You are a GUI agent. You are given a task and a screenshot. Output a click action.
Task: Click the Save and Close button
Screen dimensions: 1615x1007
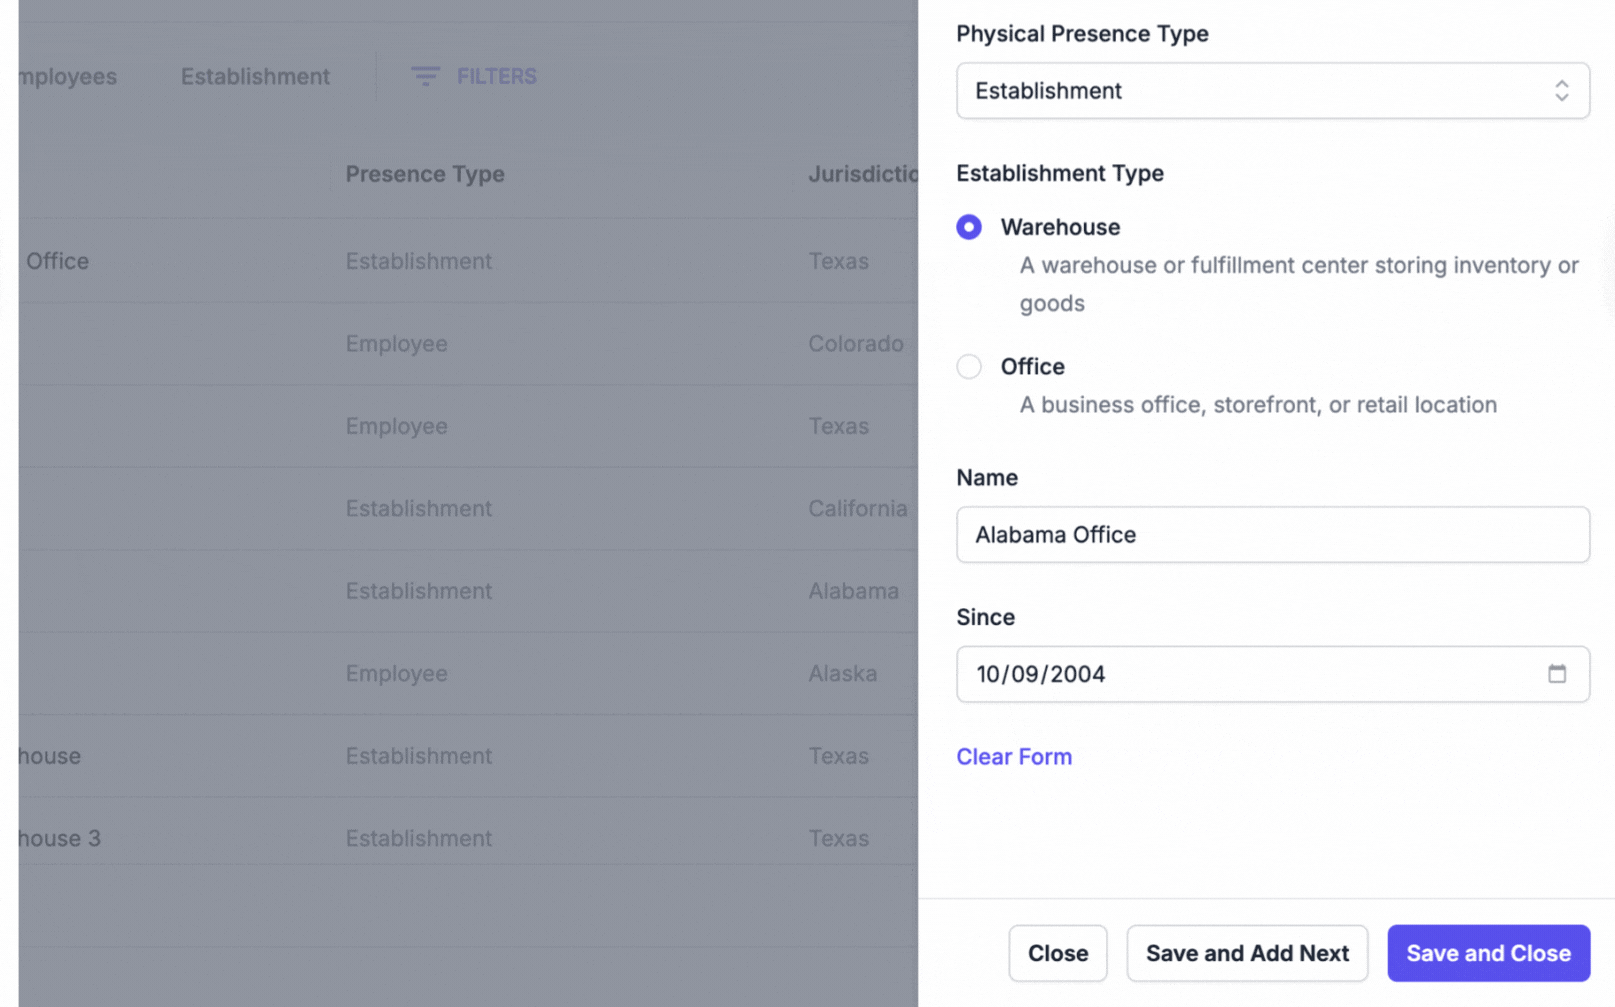1488,953
